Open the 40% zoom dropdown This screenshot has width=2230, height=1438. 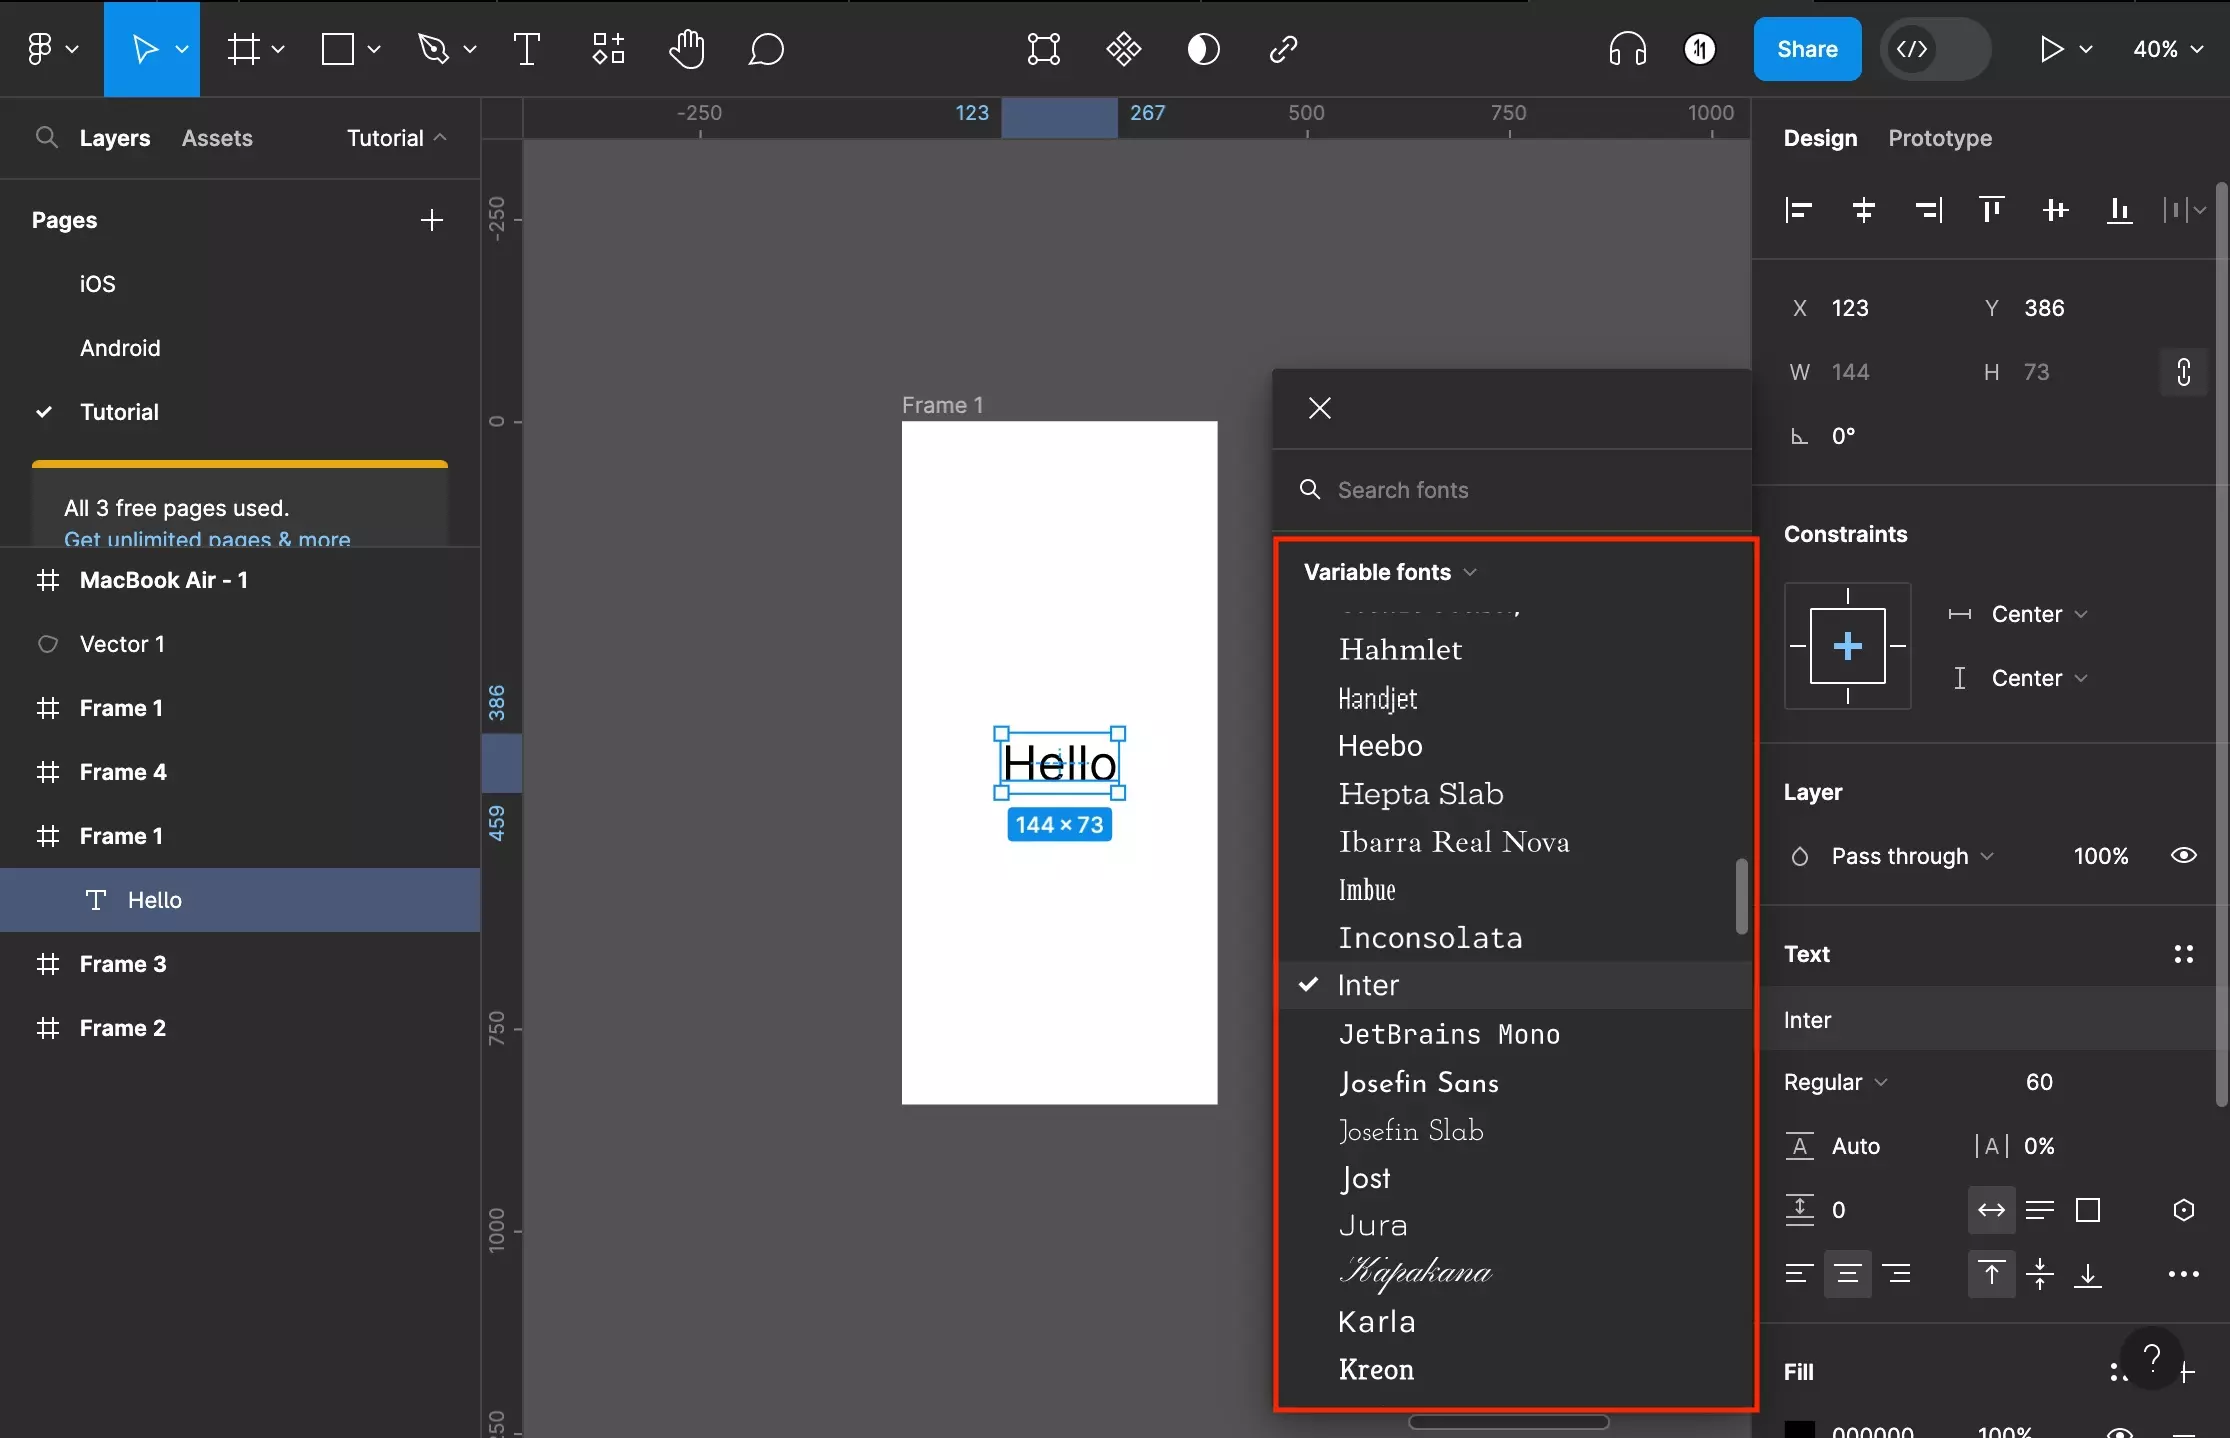pos(2168,48)
